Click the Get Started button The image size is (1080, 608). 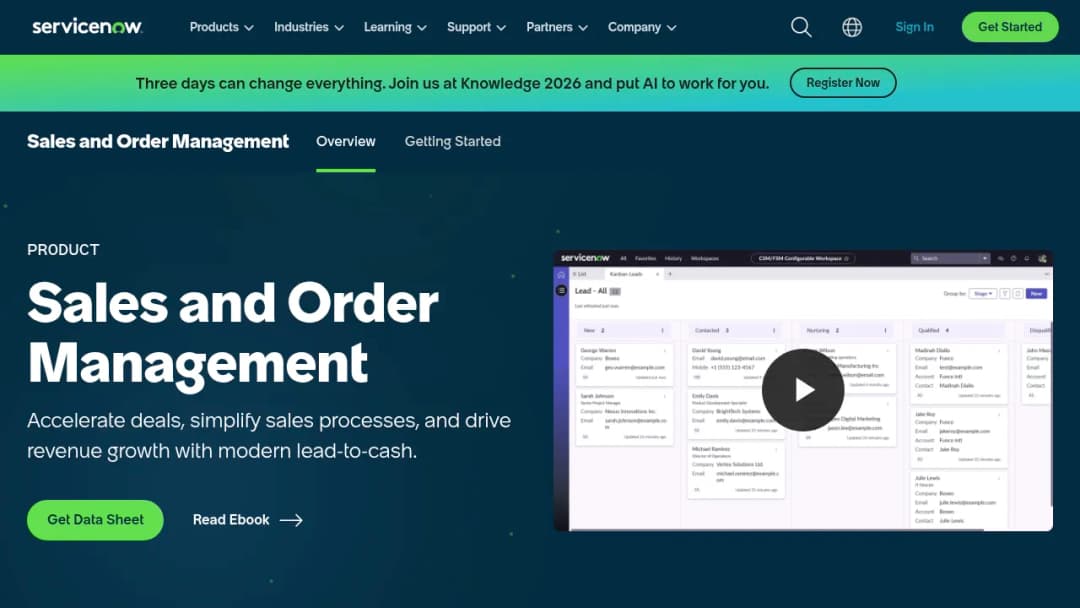coord(1010,27)
